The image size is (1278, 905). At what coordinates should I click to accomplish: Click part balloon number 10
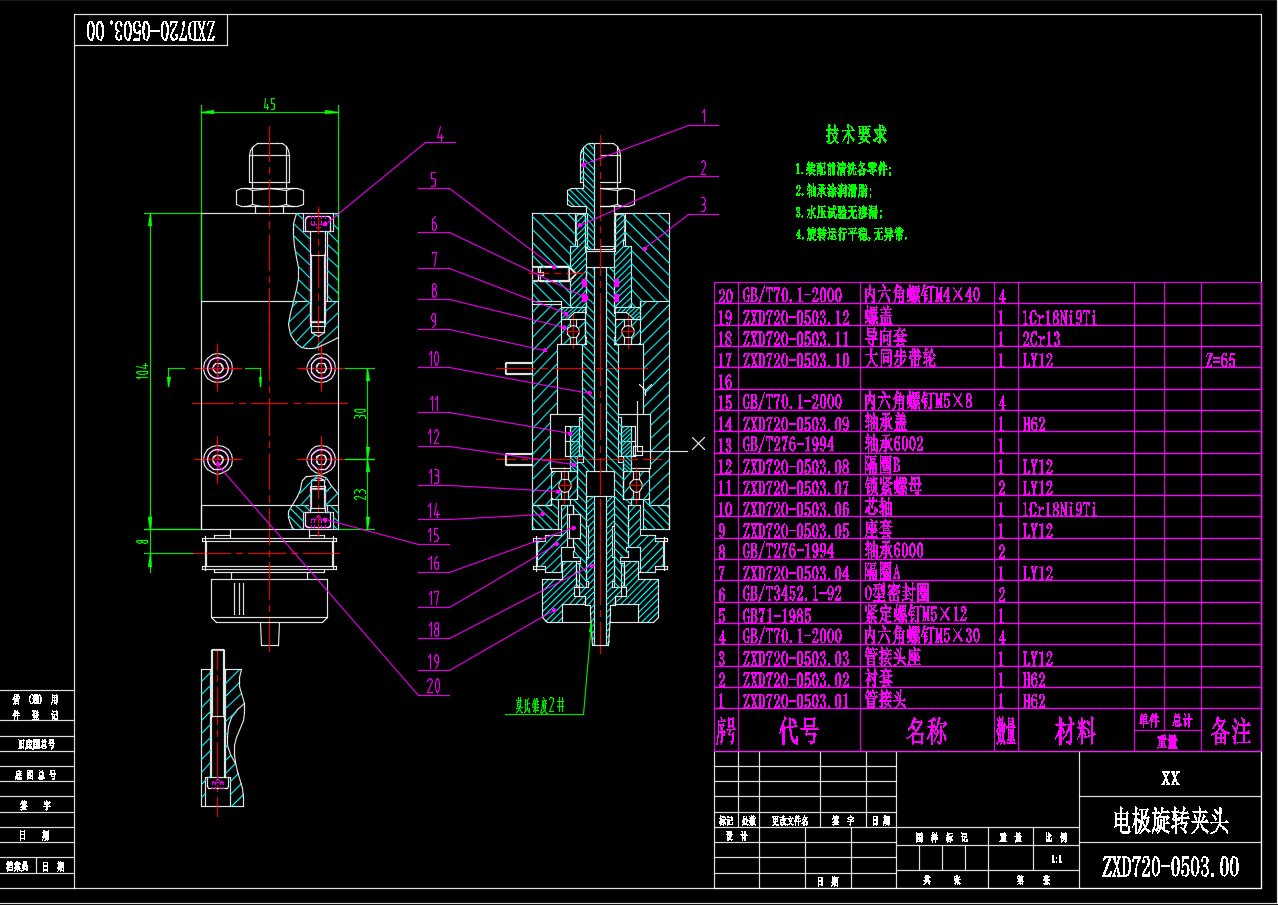(x=433, y=358)
